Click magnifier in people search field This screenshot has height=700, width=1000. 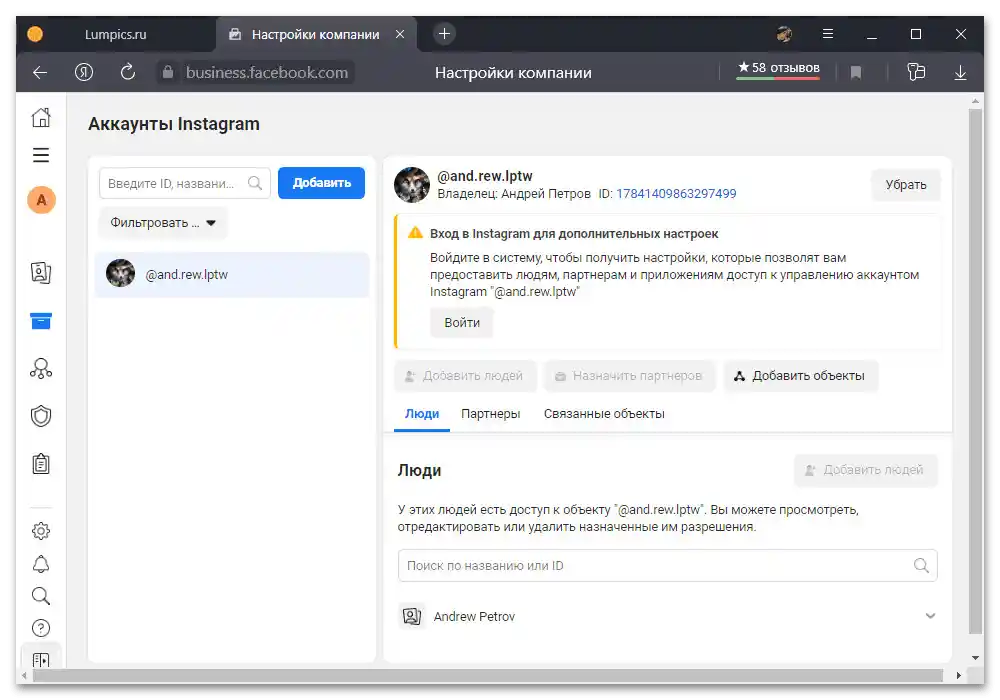[921, 565]
